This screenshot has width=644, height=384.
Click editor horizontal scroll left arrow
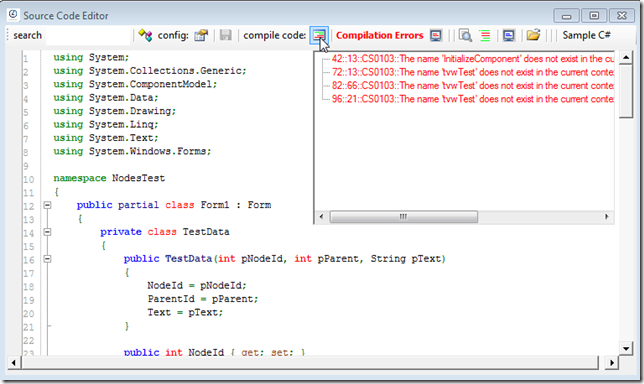coord(14,363)
